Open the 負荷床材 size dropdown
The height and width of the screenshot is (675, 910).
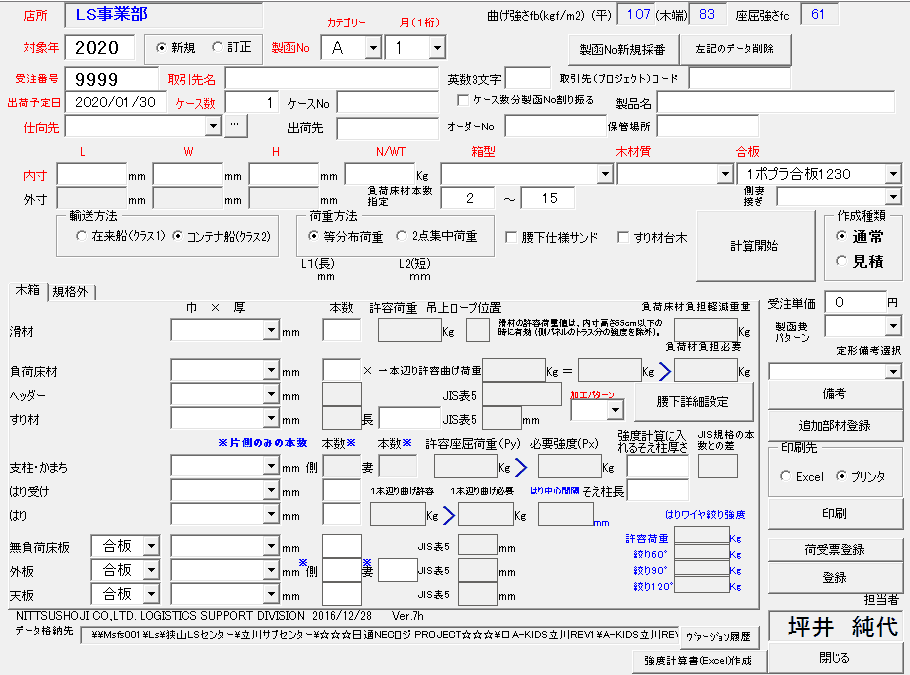pos(271,370)
